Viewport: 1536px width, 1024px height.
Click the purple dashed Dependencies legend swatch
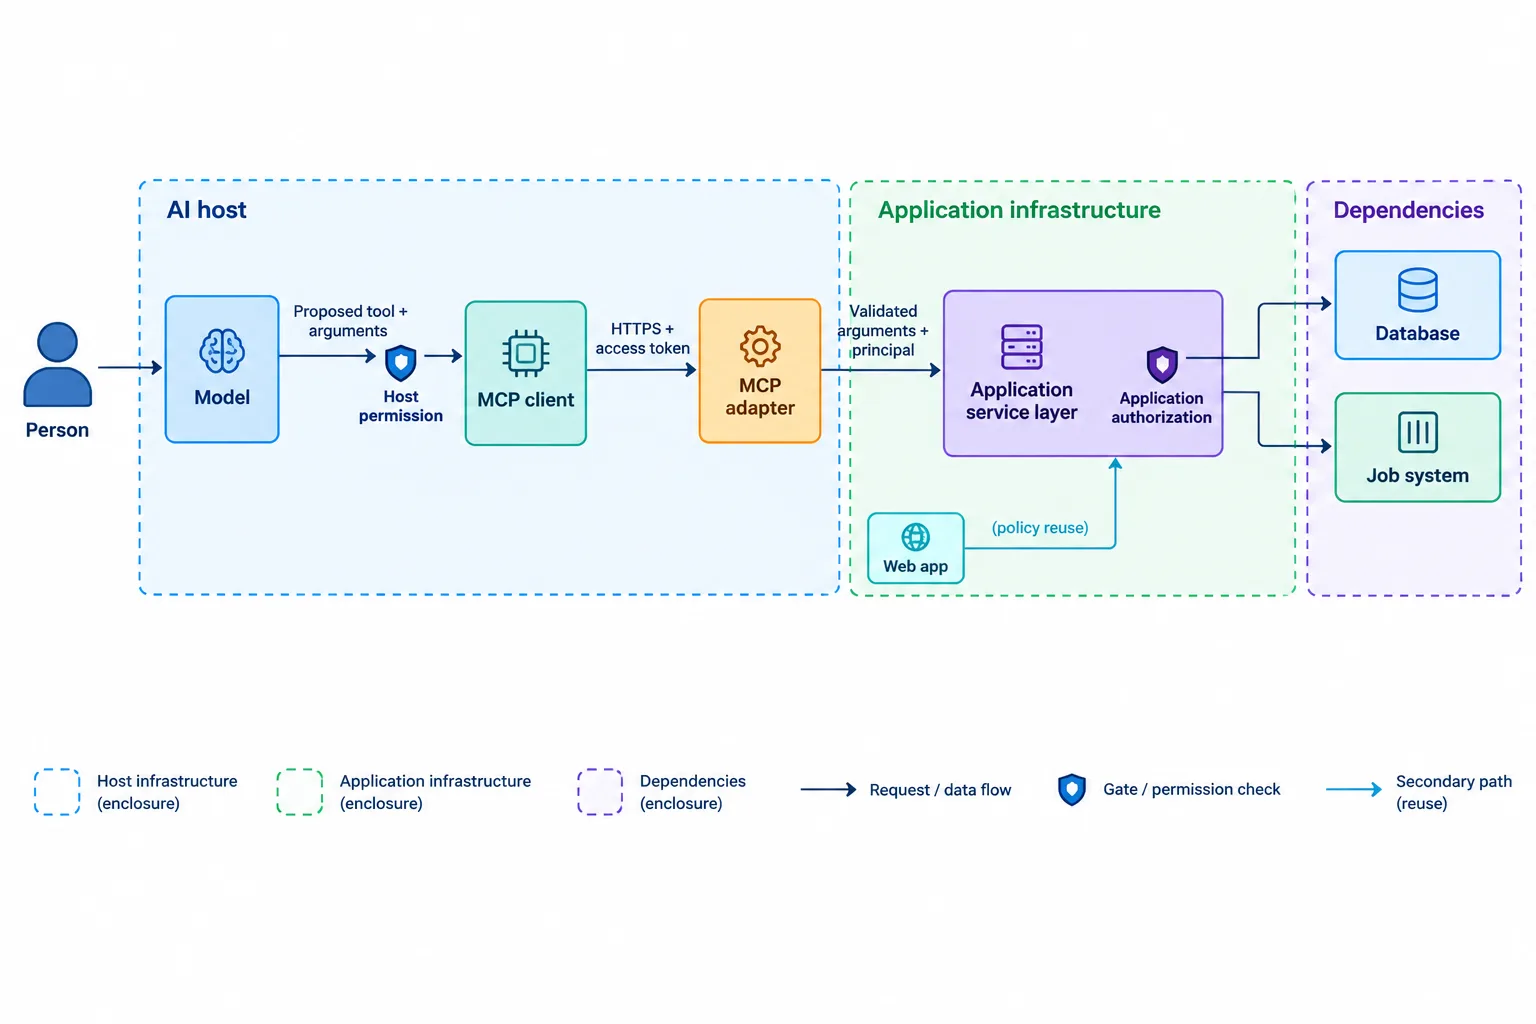pyautogui.click(x=600, y=792)
